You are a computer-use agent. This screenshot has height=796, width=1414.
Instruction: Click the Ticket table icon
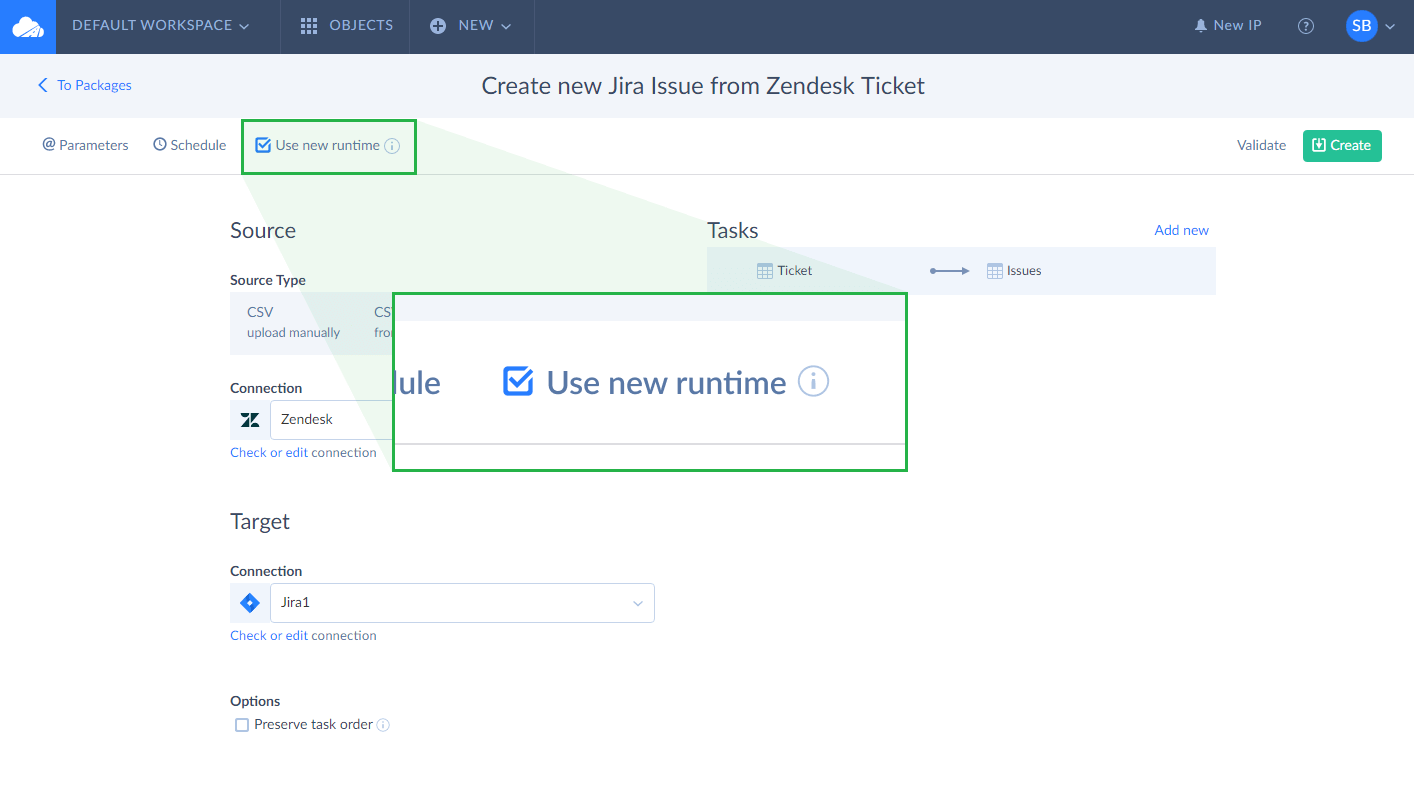765,271
